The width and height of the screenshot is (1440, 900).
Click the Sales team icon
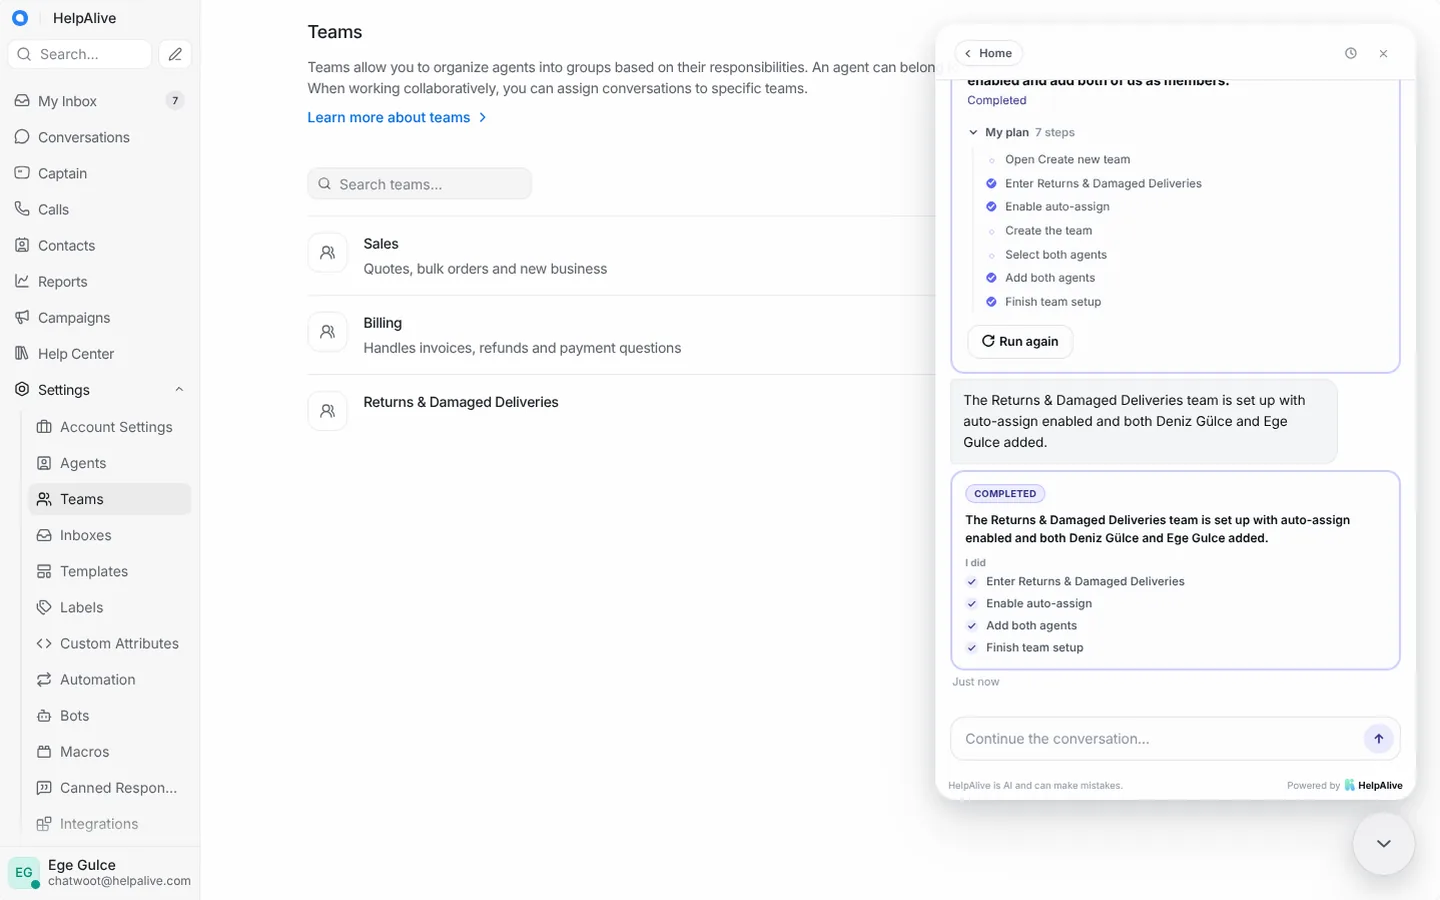(327, 253)
